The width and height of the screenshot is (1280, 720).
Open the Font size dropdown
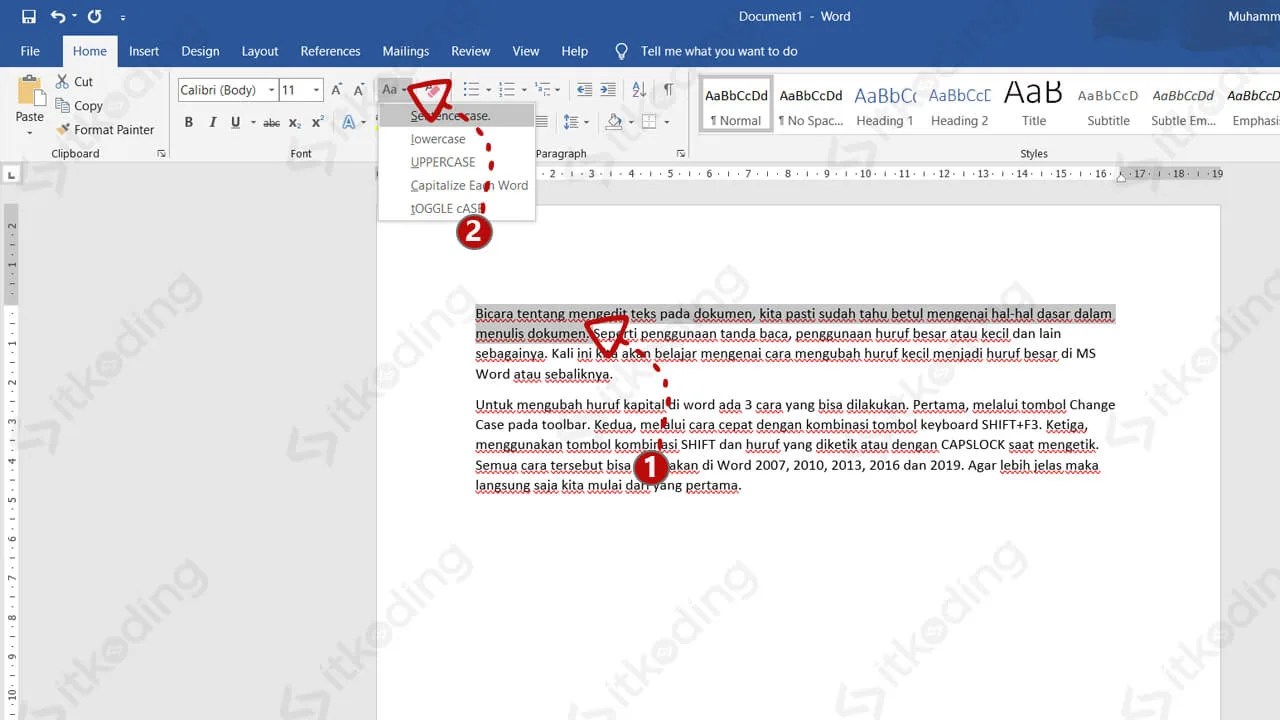[x=314, y=89]
